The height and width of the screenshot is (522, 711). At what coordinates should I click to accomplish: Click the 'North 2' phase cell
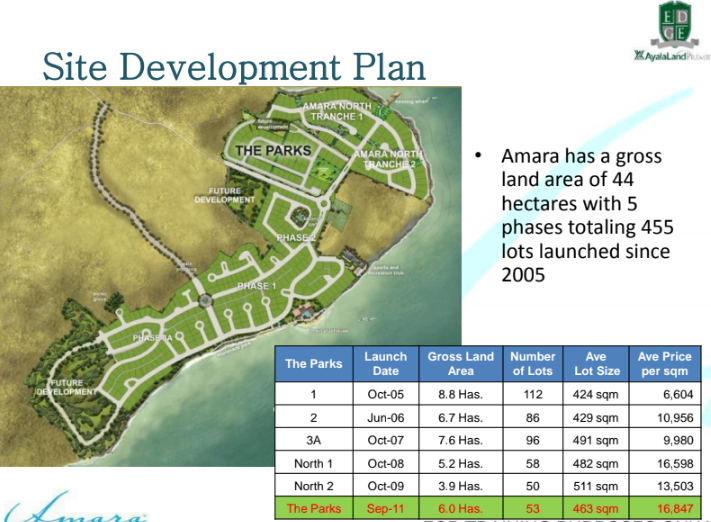pyautogui.click(x=314, y=486)
